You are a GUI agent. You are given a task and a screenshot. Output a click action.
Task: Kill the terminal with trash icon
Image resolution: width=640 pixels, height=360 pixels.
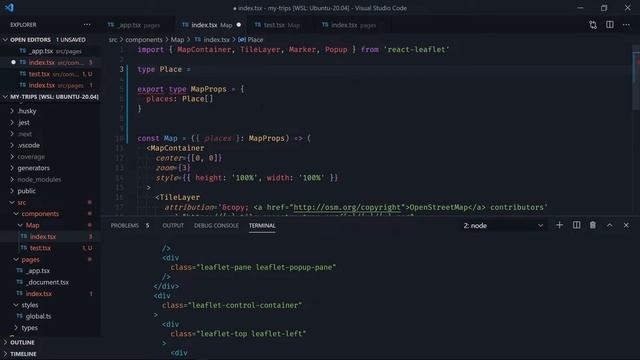coord(593,225)
